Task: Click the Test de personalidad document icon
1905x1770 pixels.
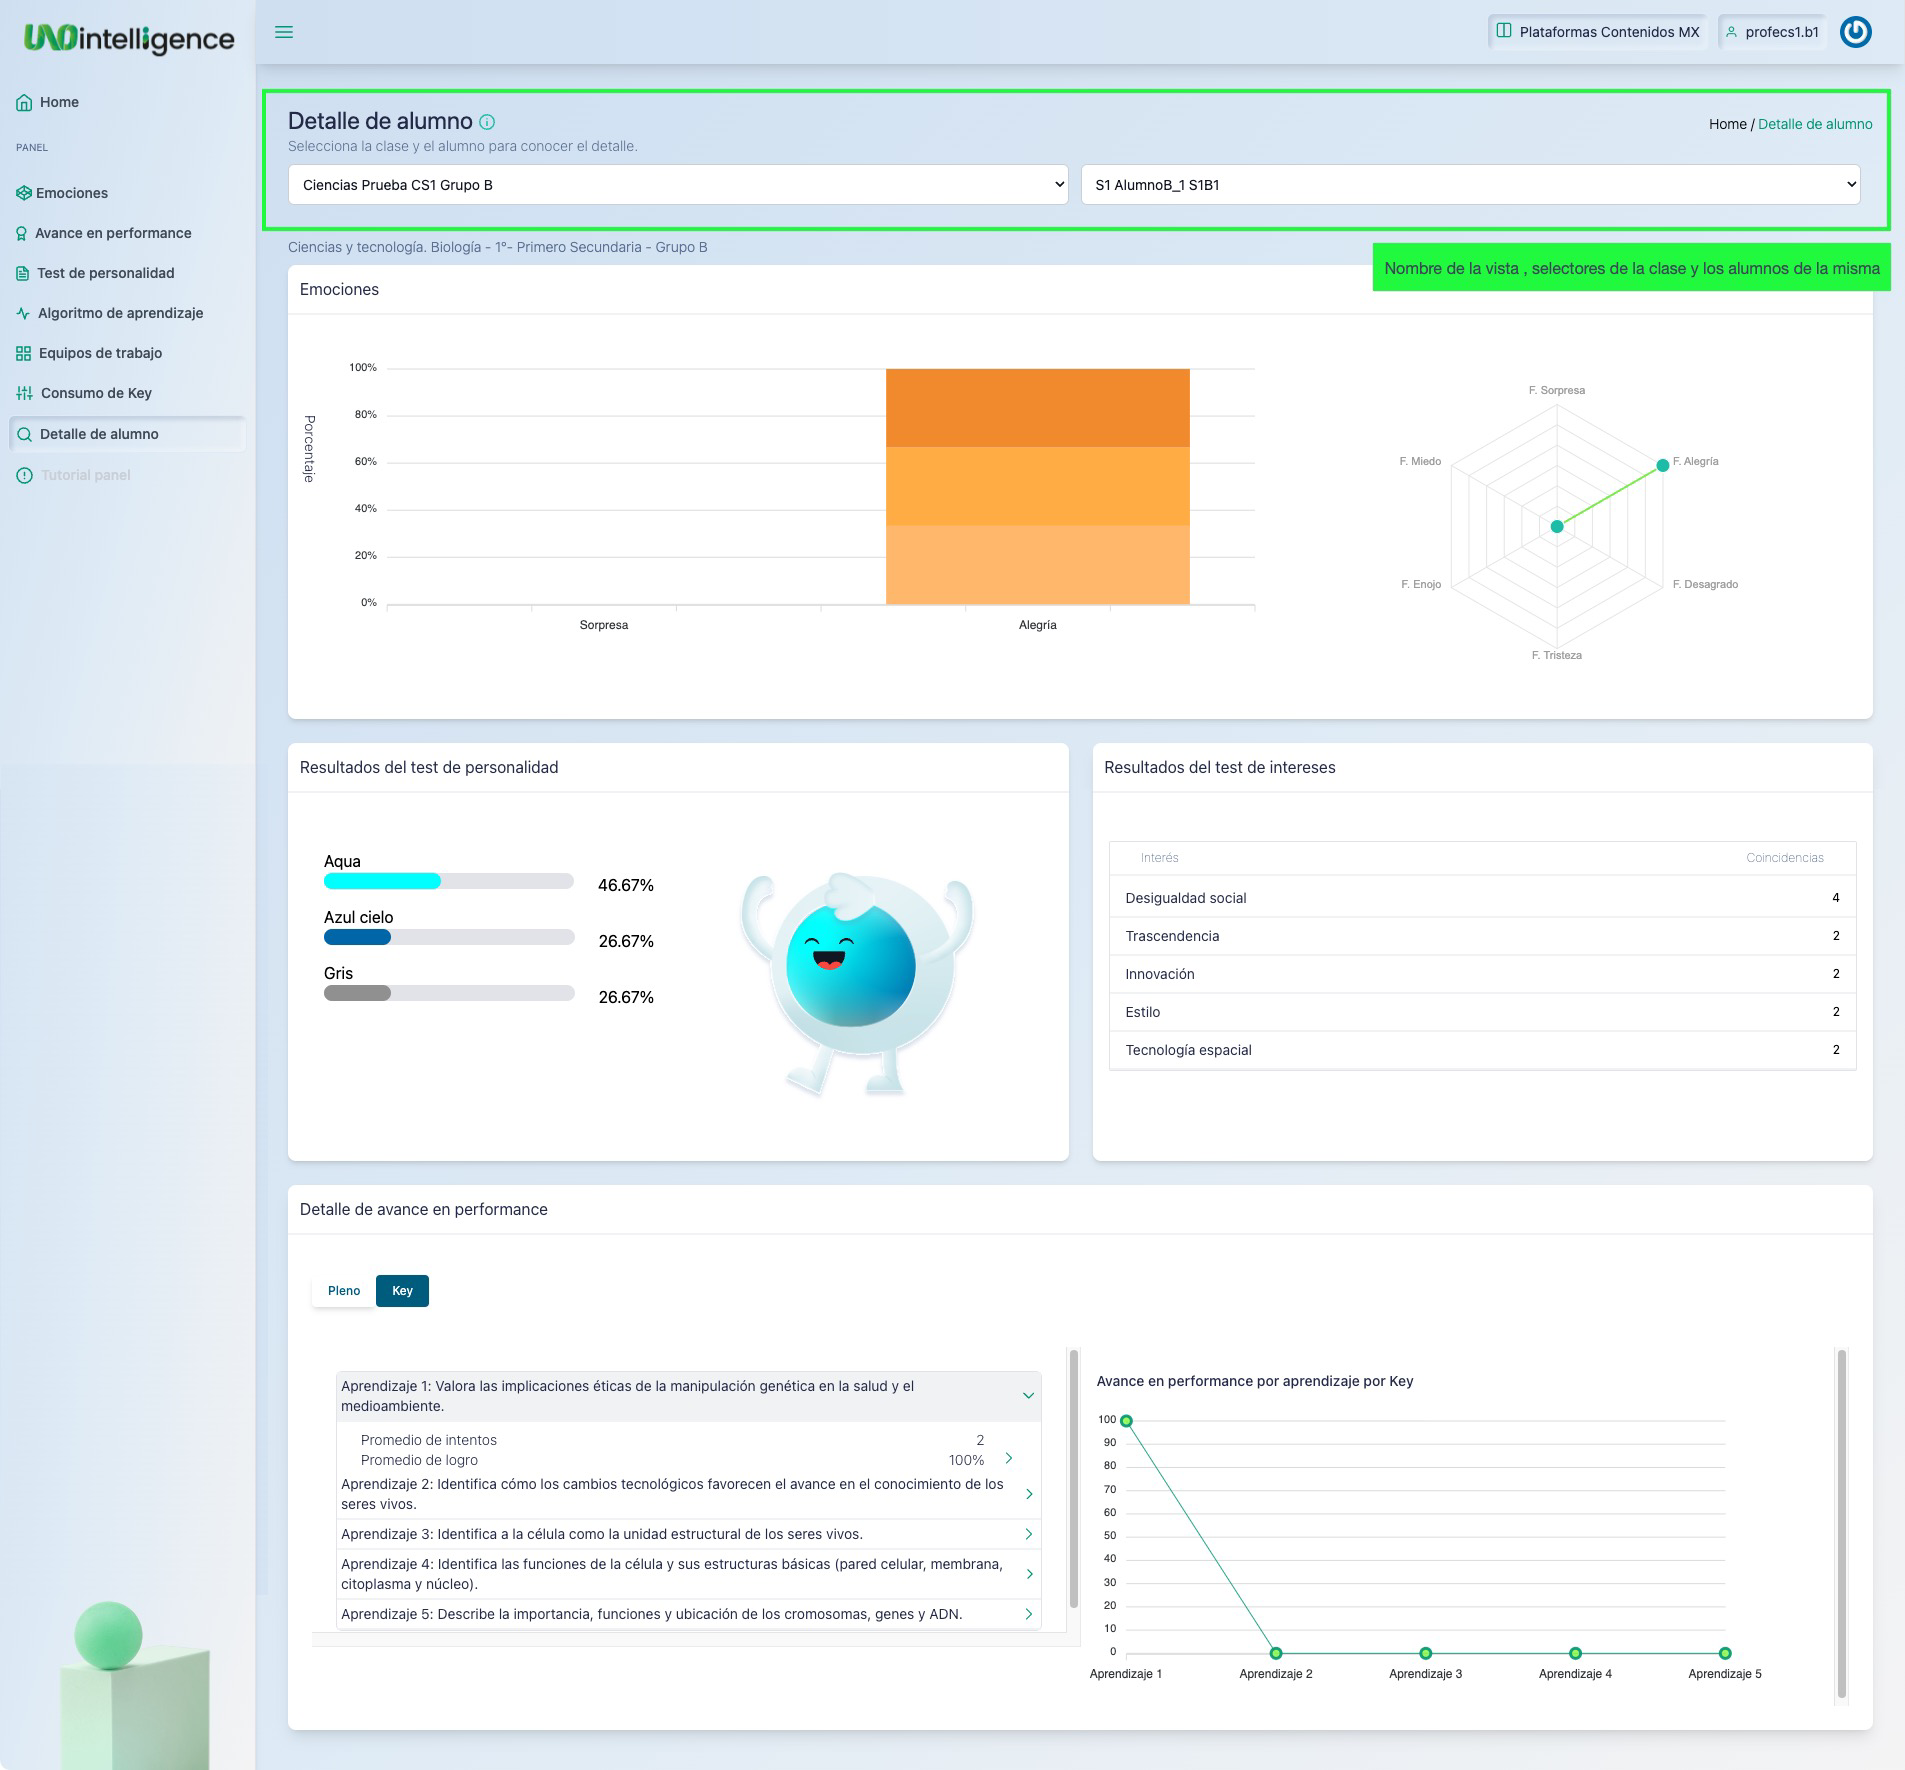Action: pyautogui.click(x=23, y=273)
